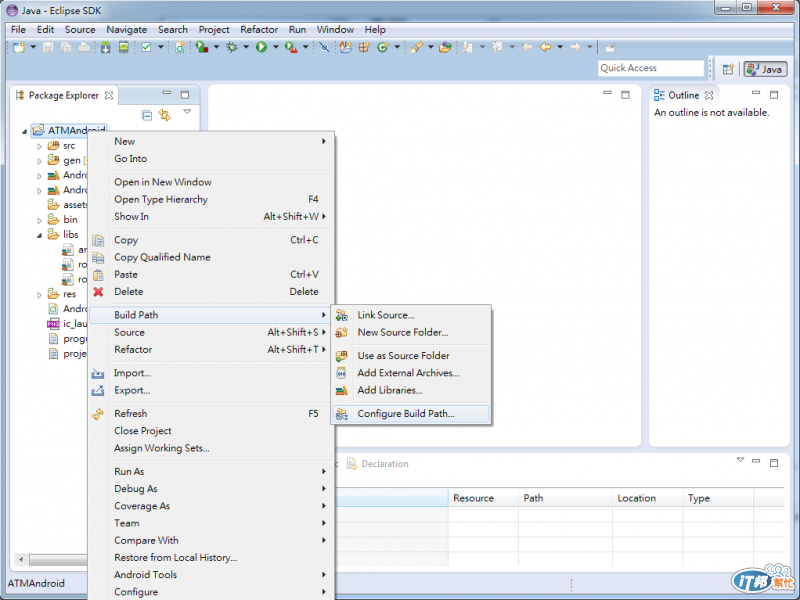Open the Android SDK Manager icon

pos(106,47)
